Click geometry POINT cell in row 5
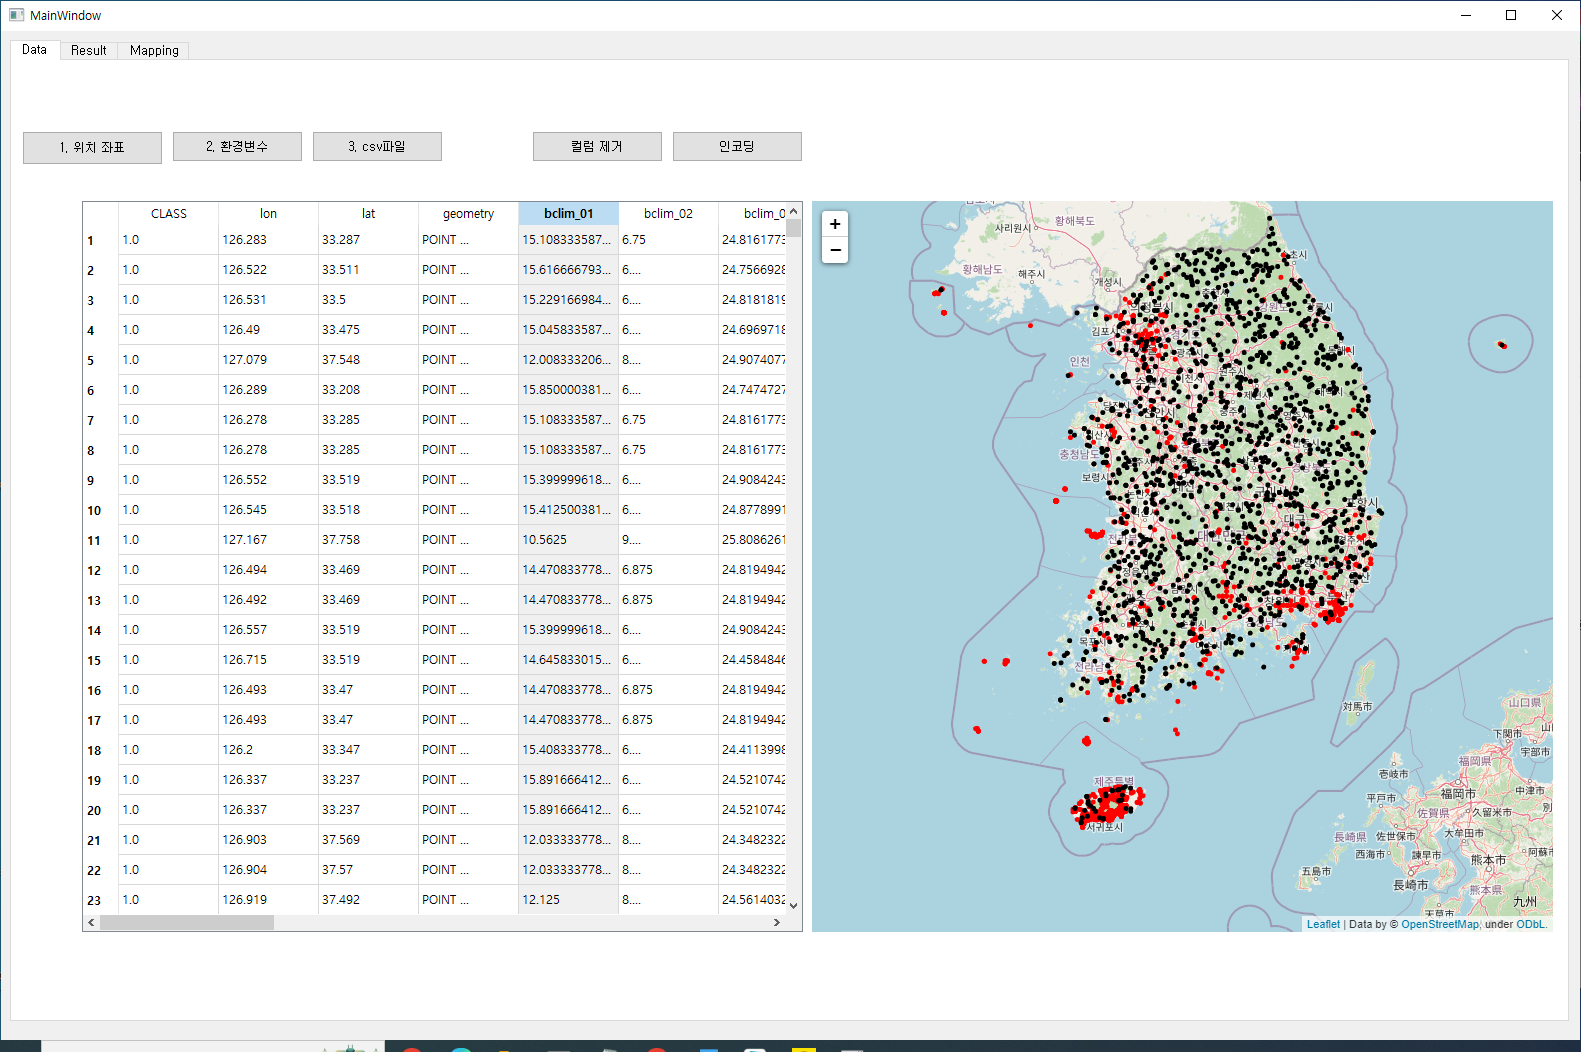The width and height of the screenshot is (1581, 1052). 469,360
